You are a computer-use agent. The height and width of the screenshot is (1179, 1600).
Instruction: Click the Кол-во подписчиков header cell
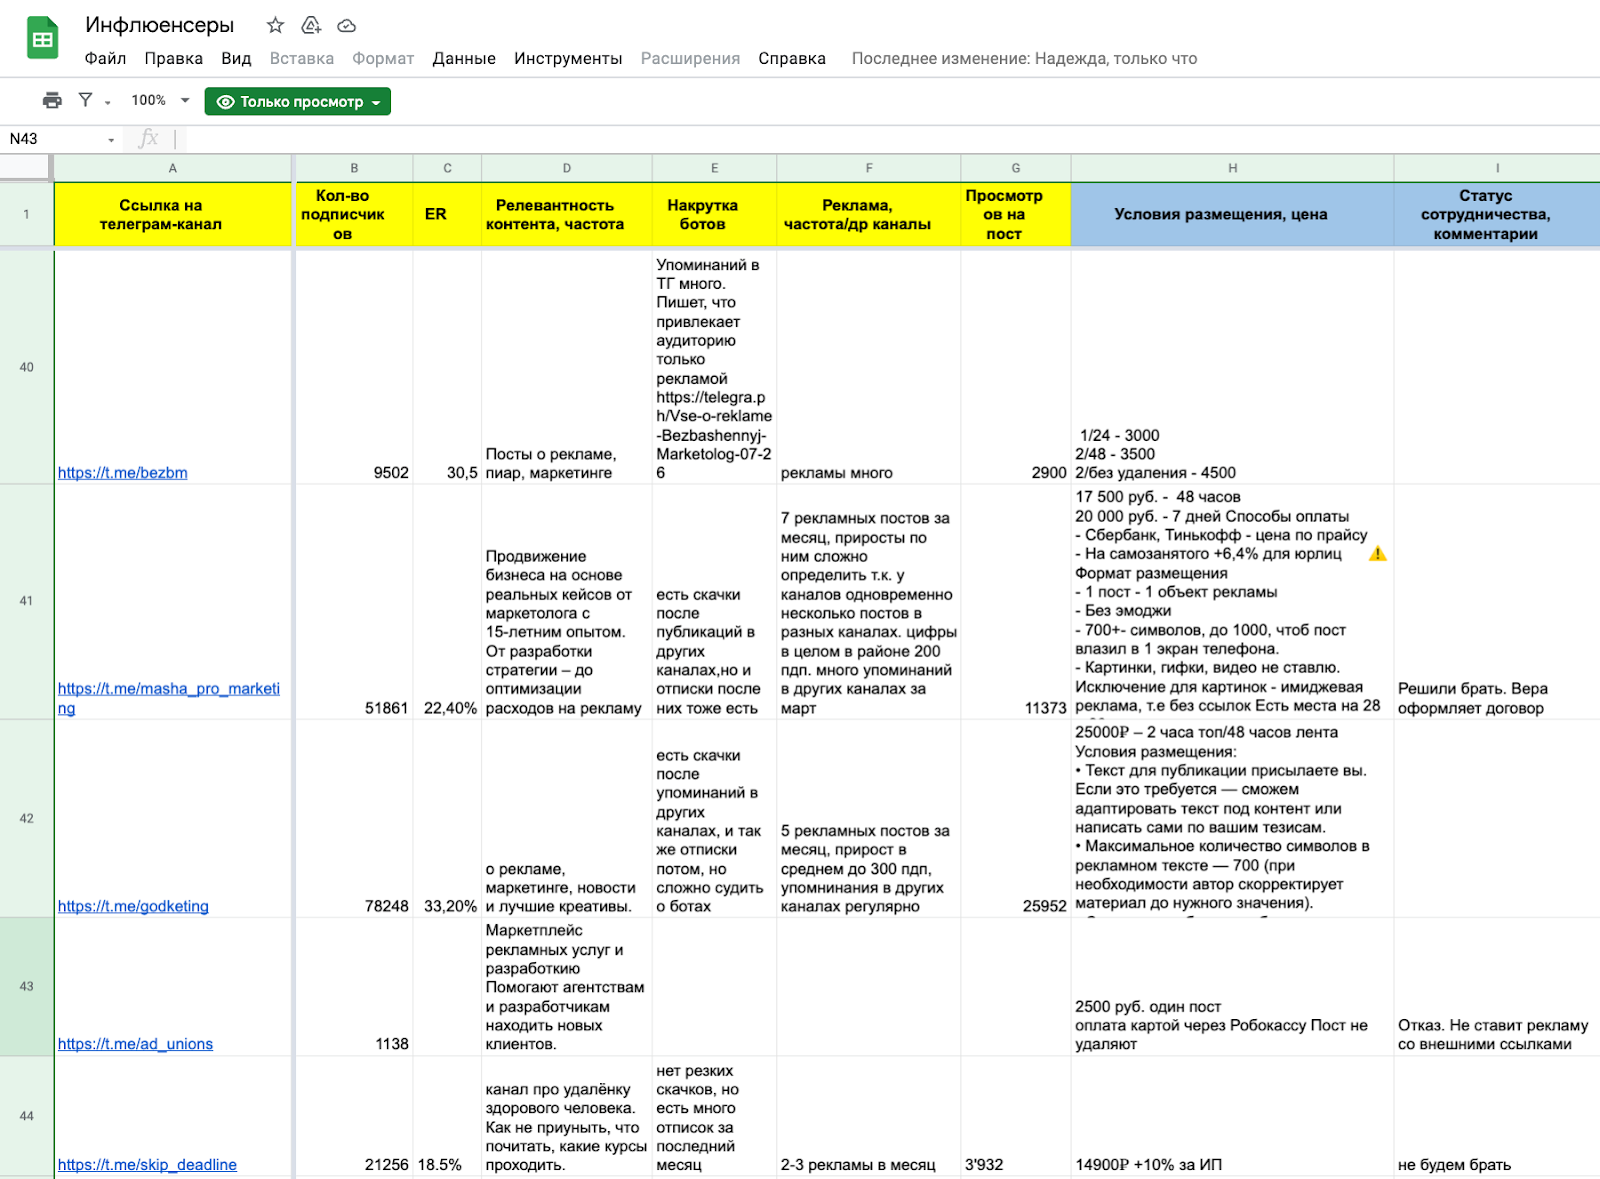point(354,214)
